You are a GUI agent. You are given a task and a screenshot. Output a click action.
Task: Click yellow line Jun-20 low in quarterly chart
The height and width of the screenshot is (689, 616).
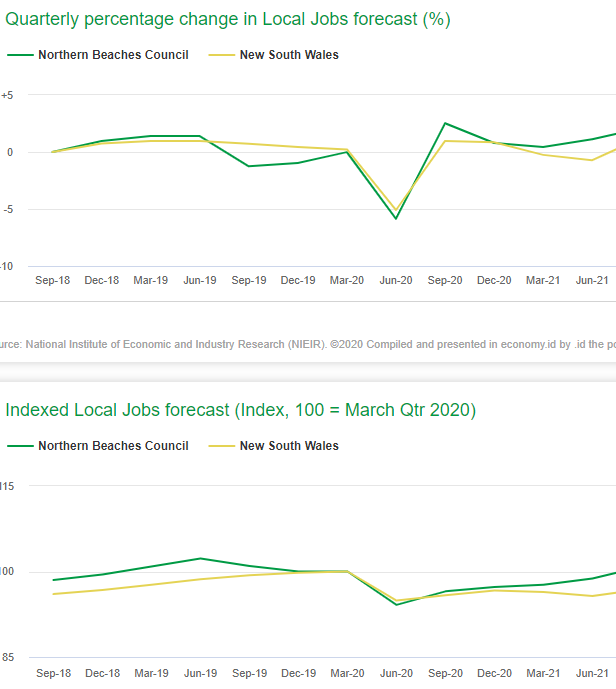coord(397,210)
